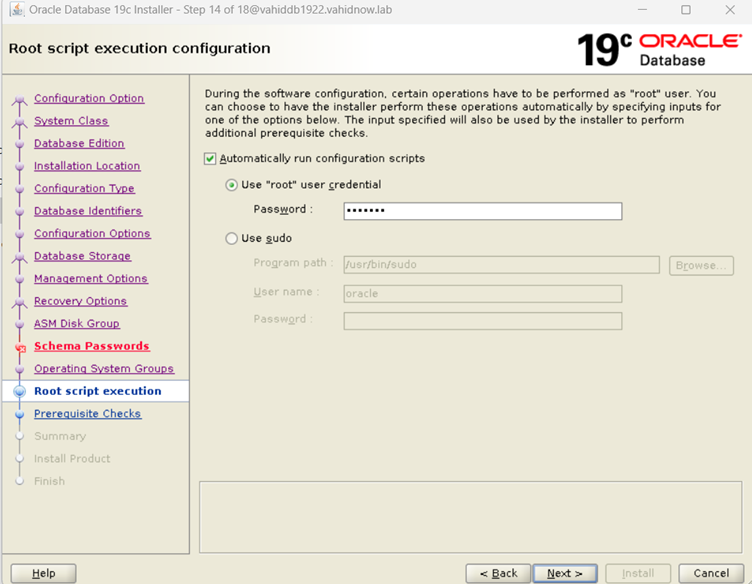Click the Schema Passwords warning step icon
This screenshot has height=584, width=752.
pyautogui.click(x=19, y=348)
